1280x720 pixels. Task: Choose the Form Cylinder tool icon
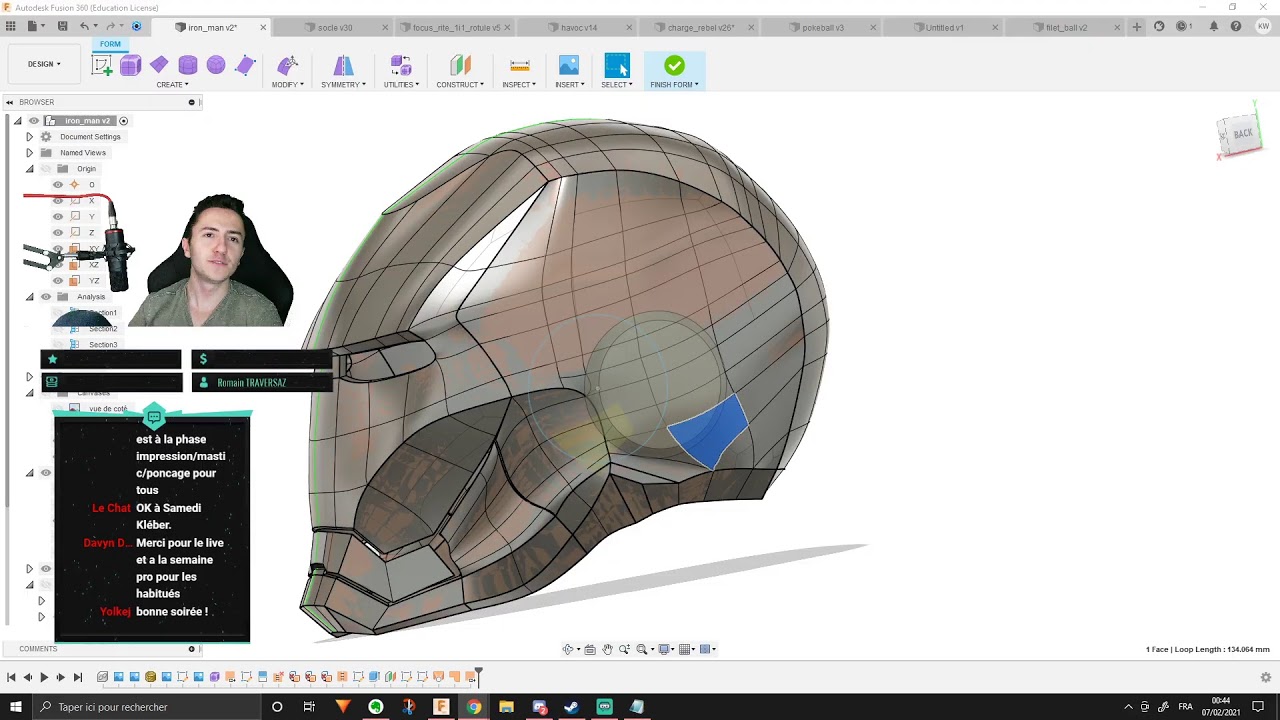tap(188, 66)
